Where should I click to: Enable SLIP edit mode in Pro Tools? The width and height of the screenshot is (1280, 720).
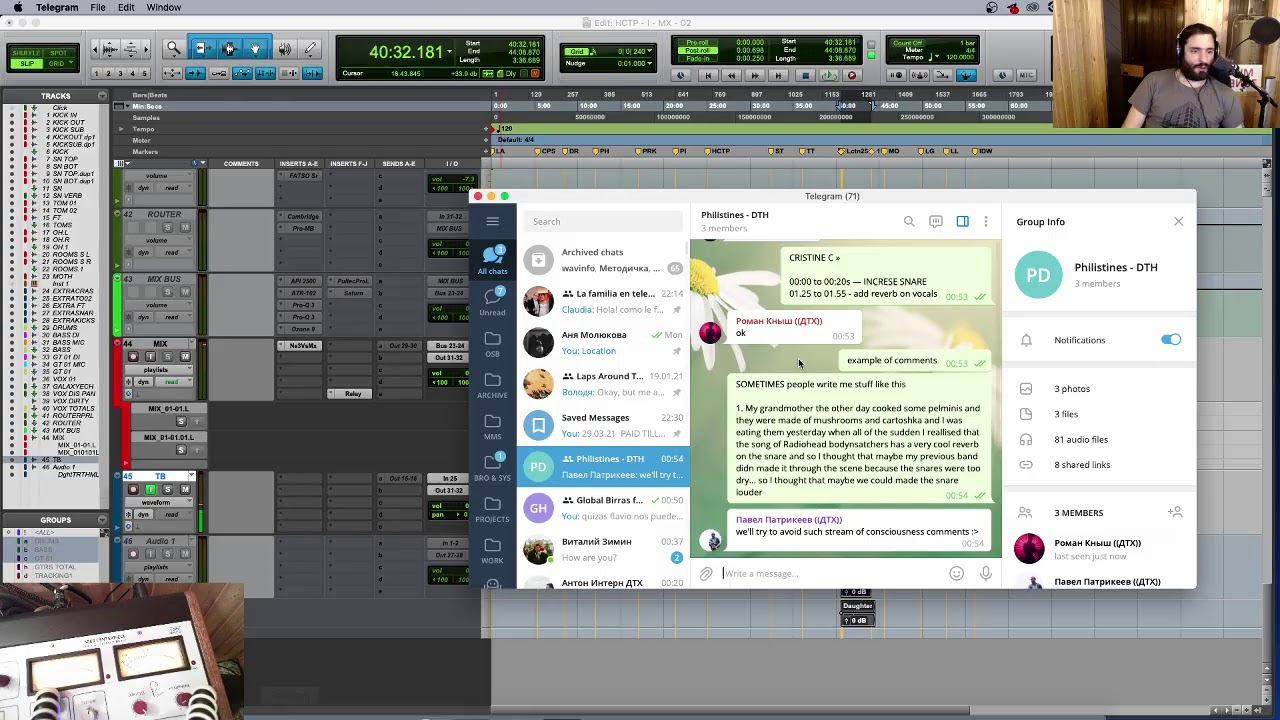pos(27,63)
